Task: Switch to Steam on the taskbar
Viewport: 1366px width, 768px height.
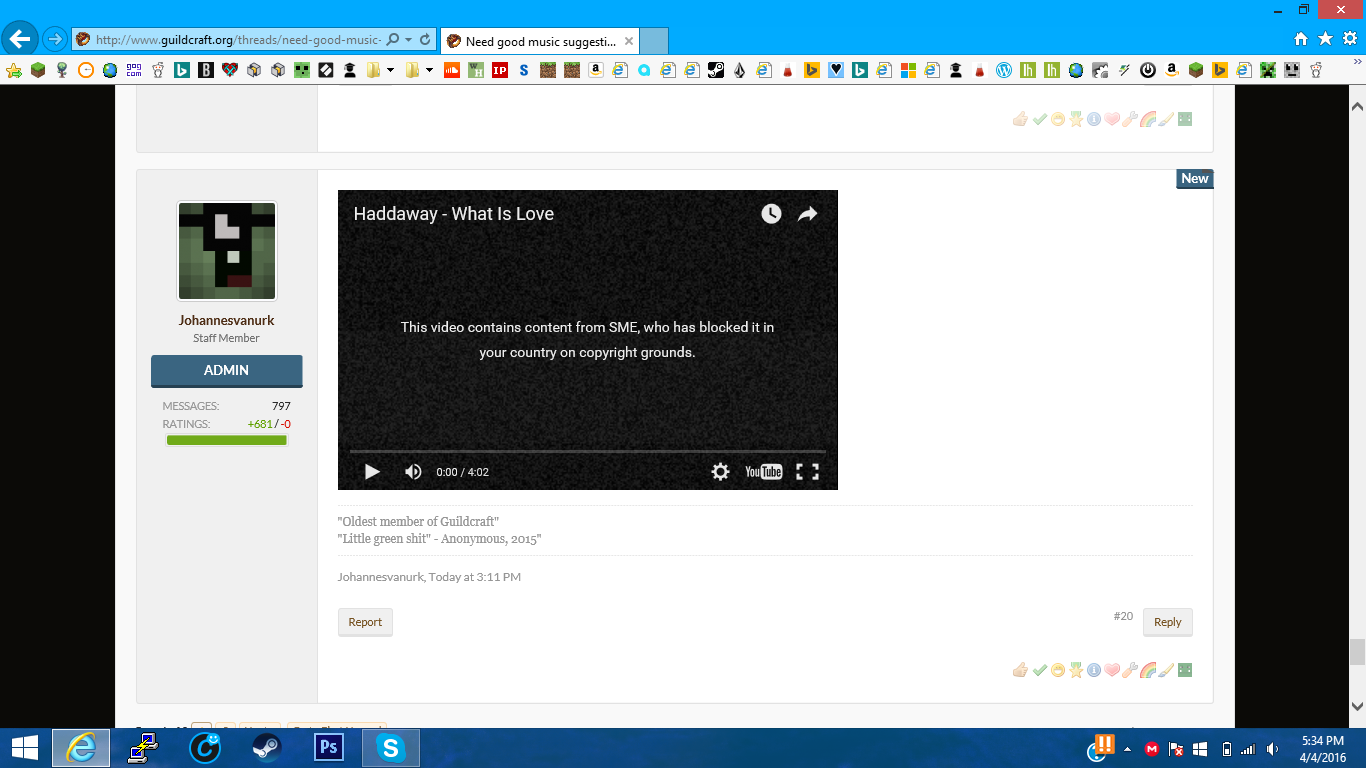Action: (x=266, y=748)
